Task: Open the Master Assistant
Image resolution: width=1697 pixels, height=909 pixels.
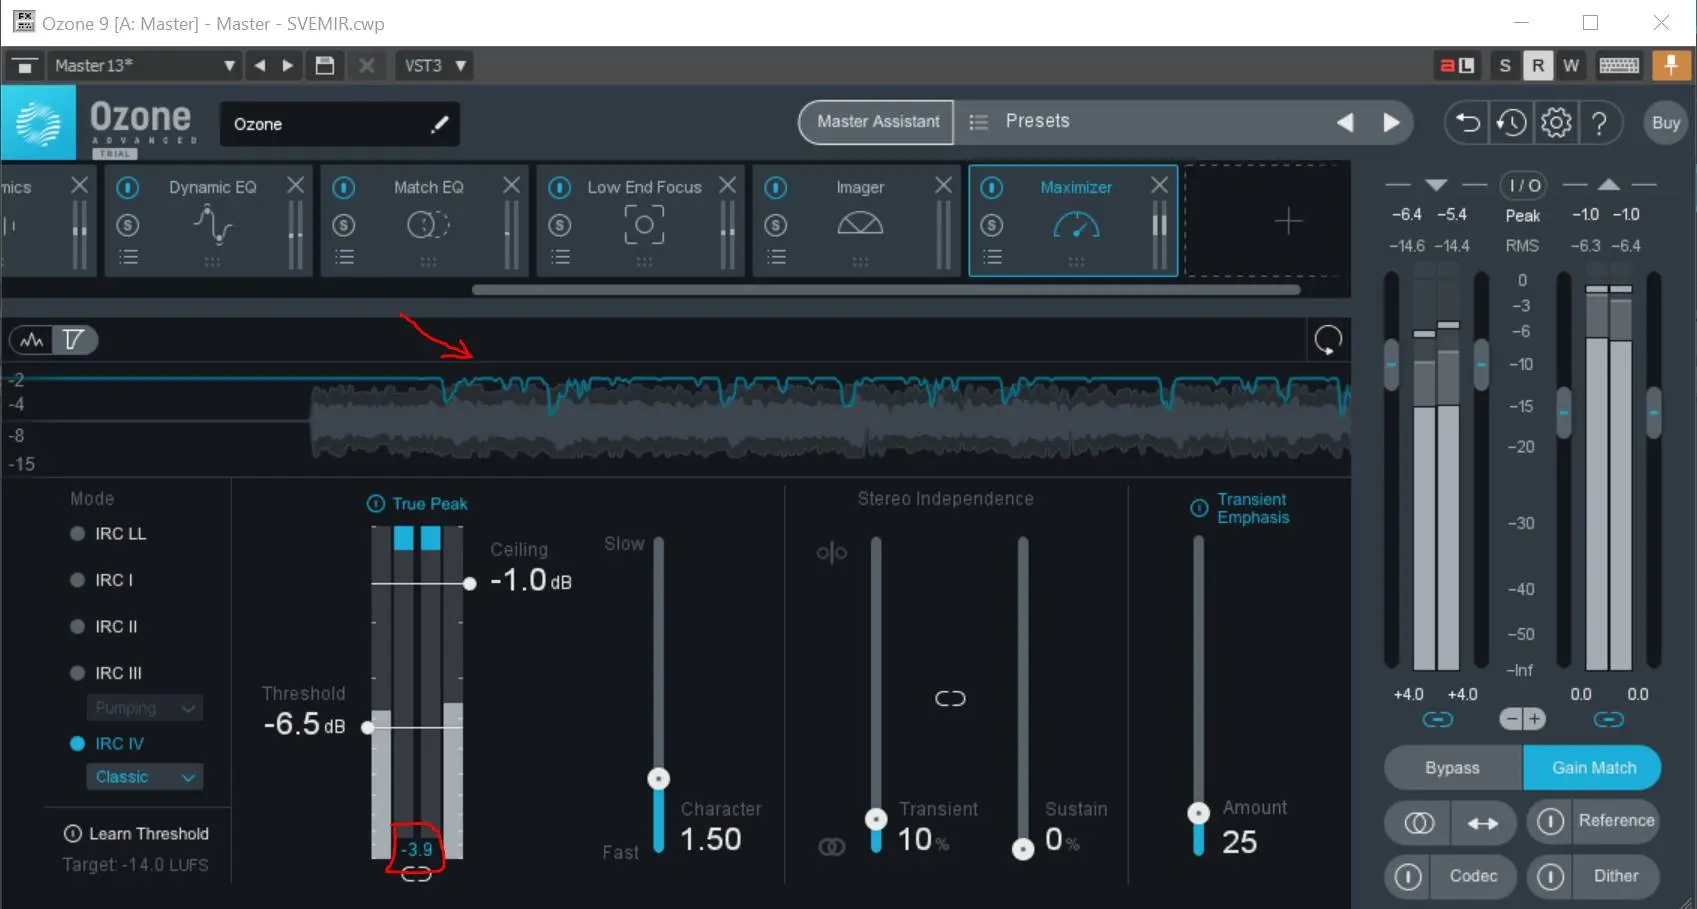Action: [877, 122]
